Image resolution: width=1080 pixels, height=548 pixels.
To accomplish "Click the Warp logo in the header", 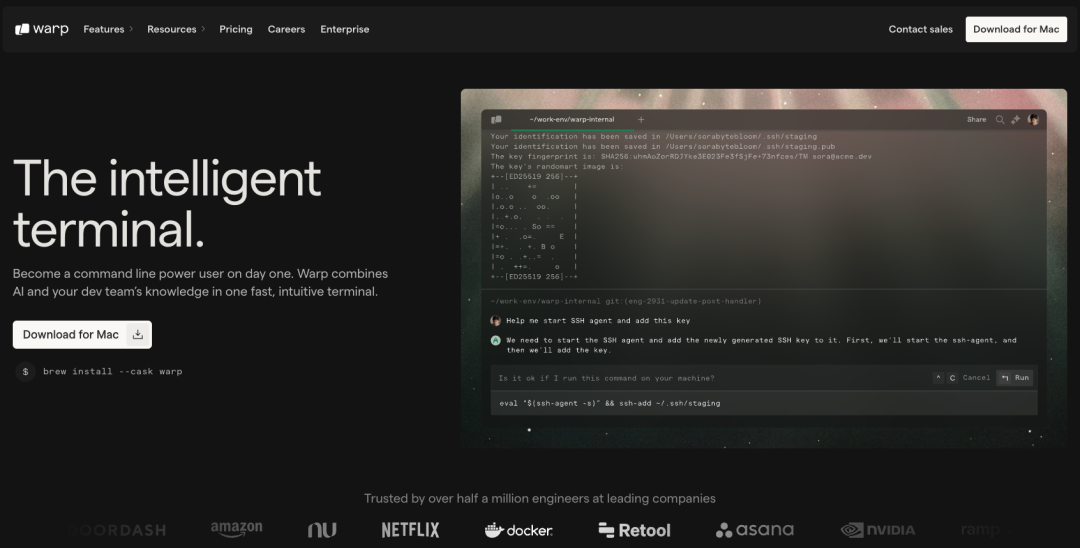I will 42,29.
